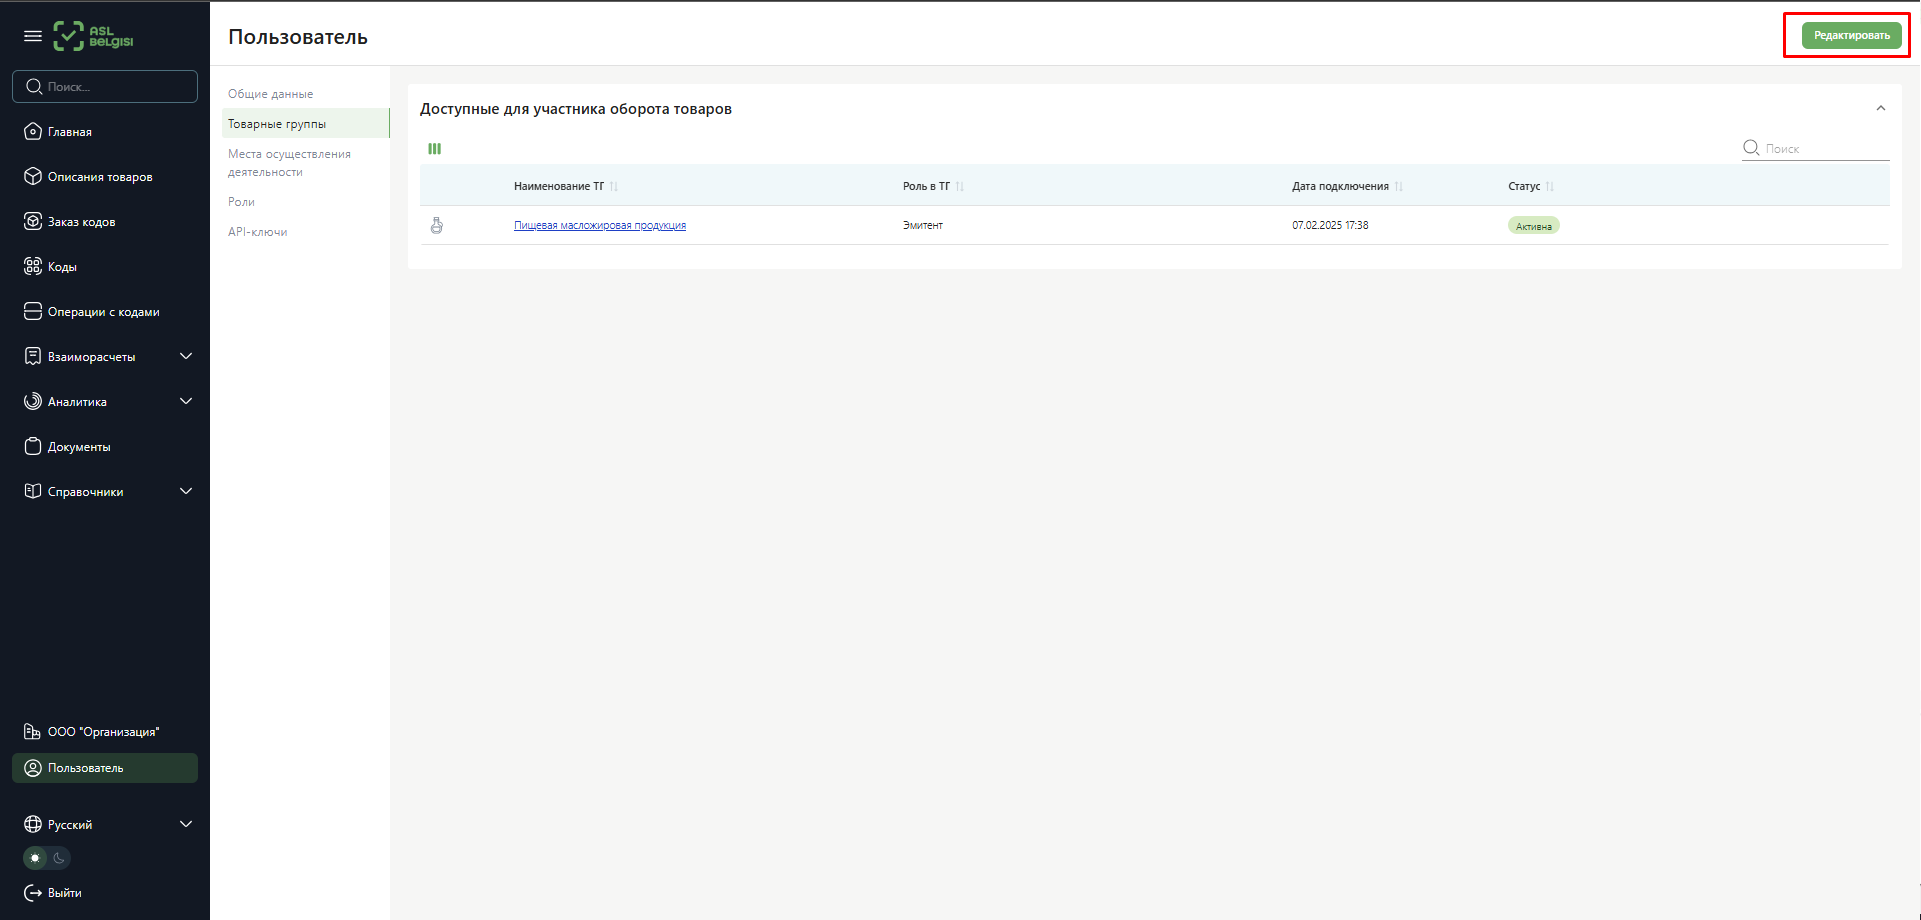The height and width of the screenshot is (920, 1921).
Task: Click the Пользователь profile icon
Action: click(33, 768)
